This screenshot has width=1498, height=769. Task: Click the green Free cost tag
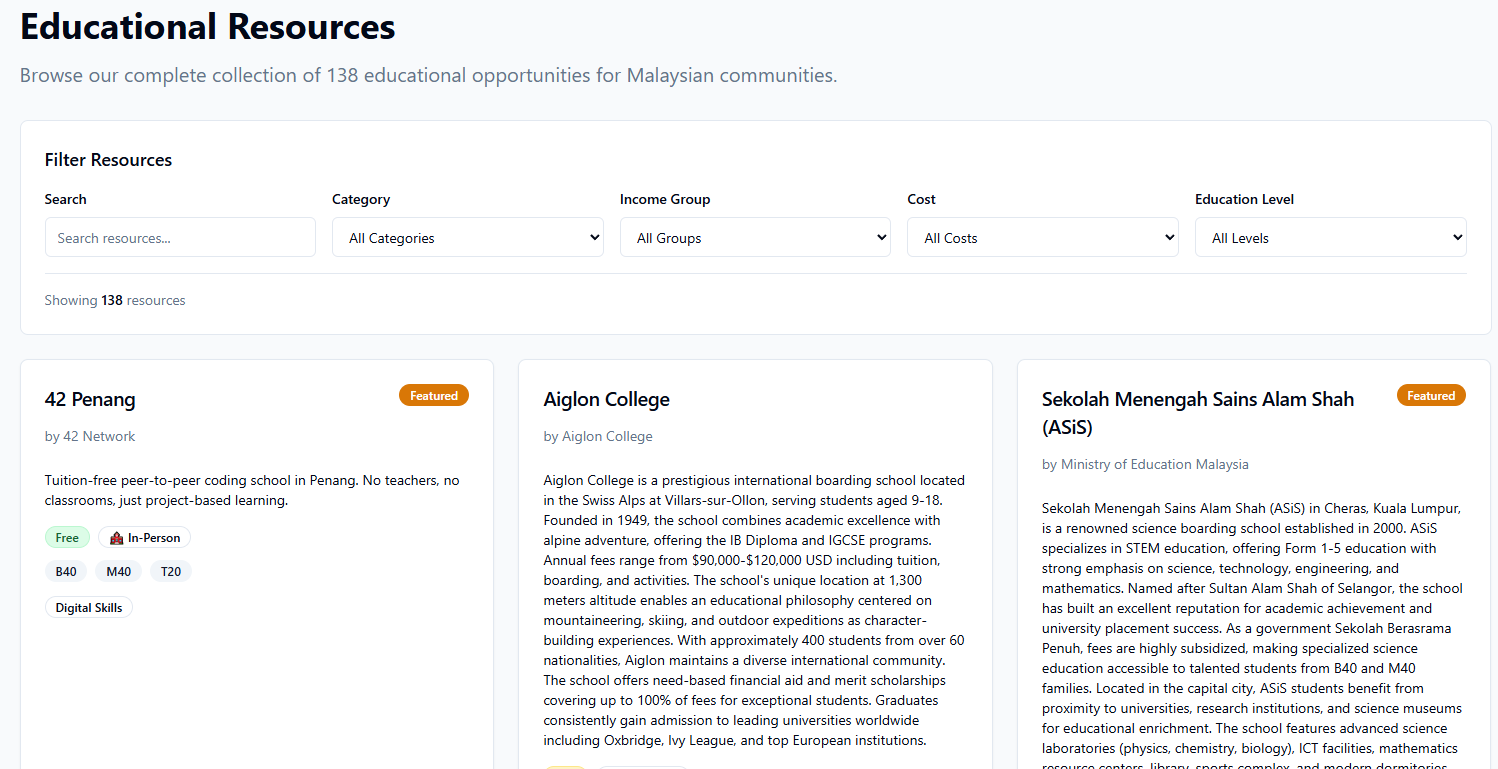click(67, 538)
